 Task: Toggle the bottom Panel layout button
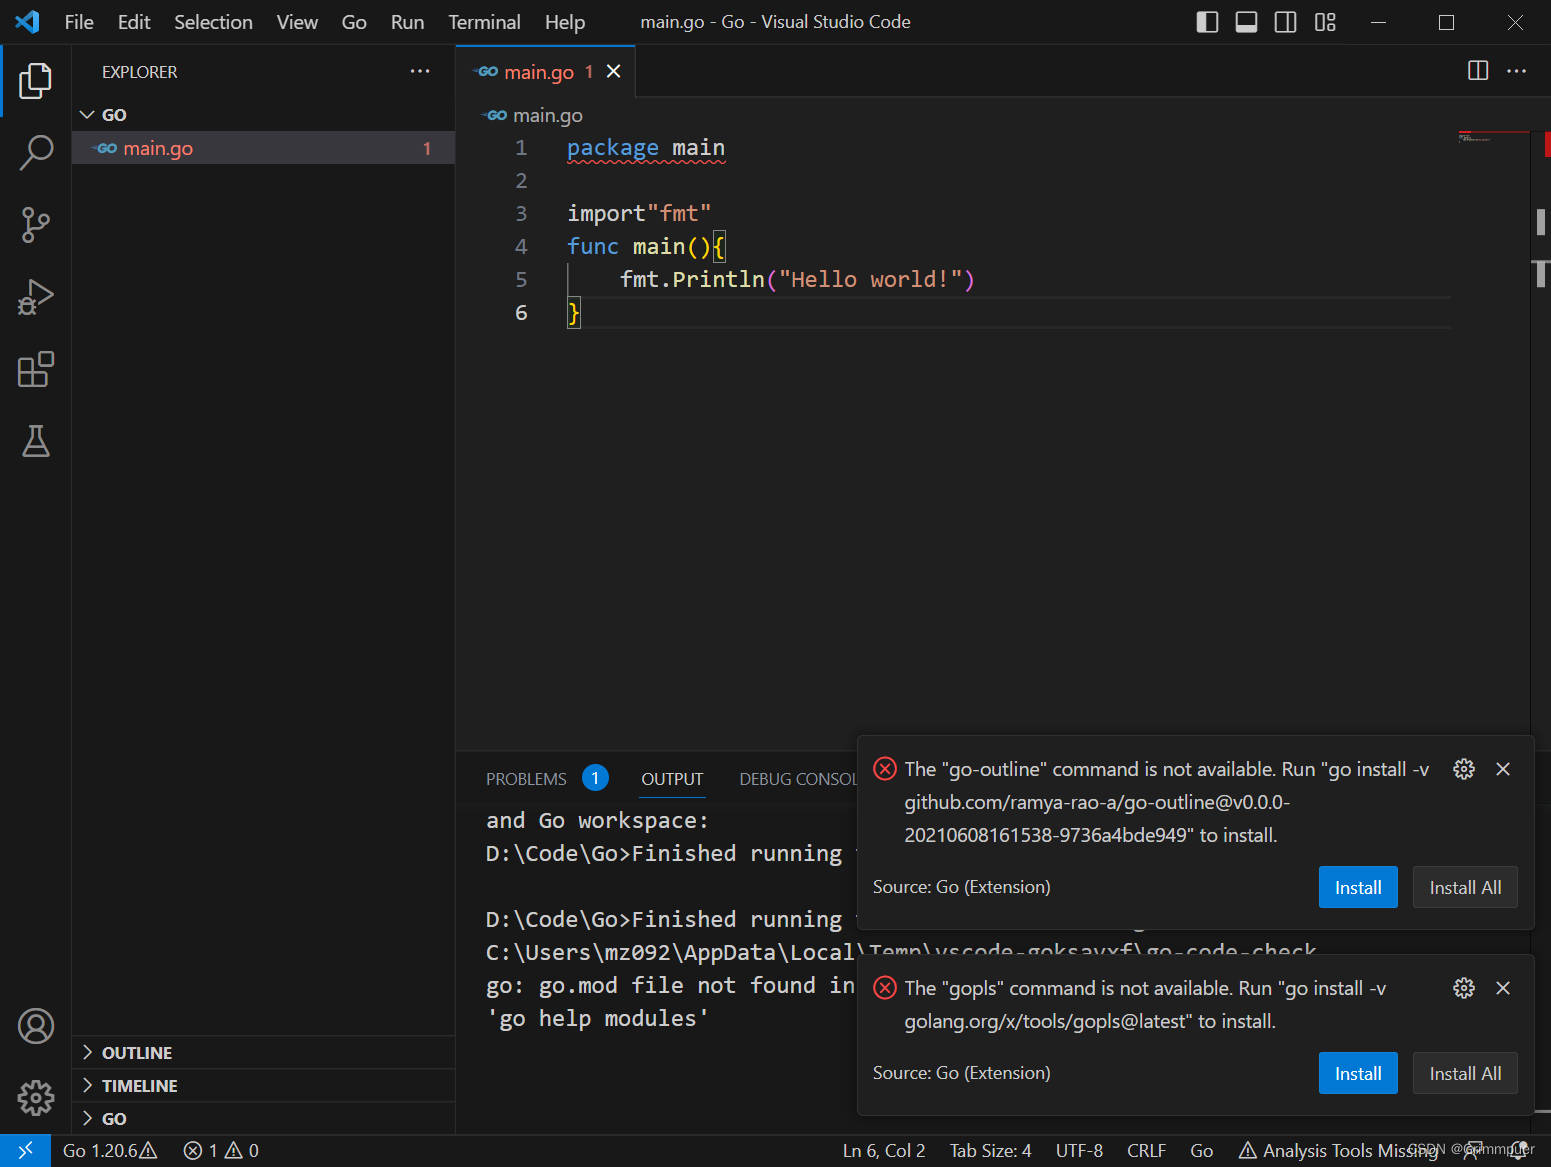(1246, 22)
